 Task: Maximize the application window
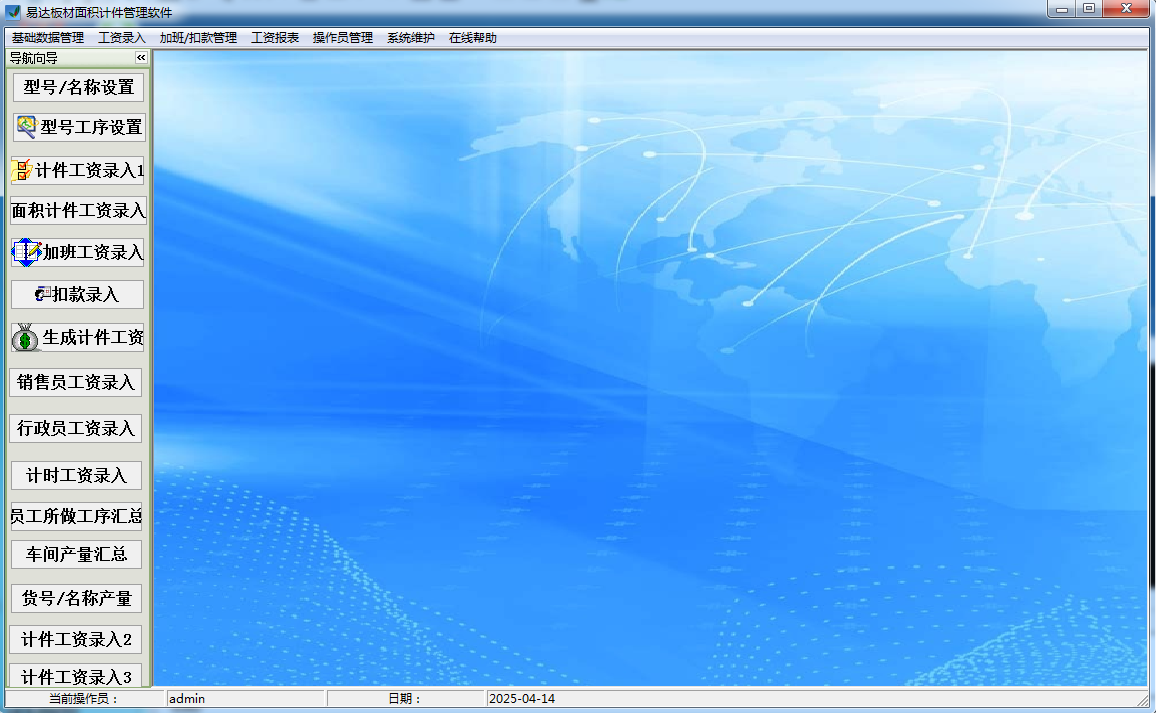[1089, 9]
